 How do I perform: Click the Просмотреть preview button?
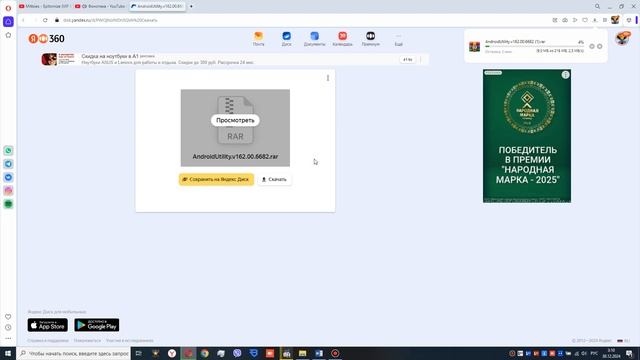click(235, 120)
